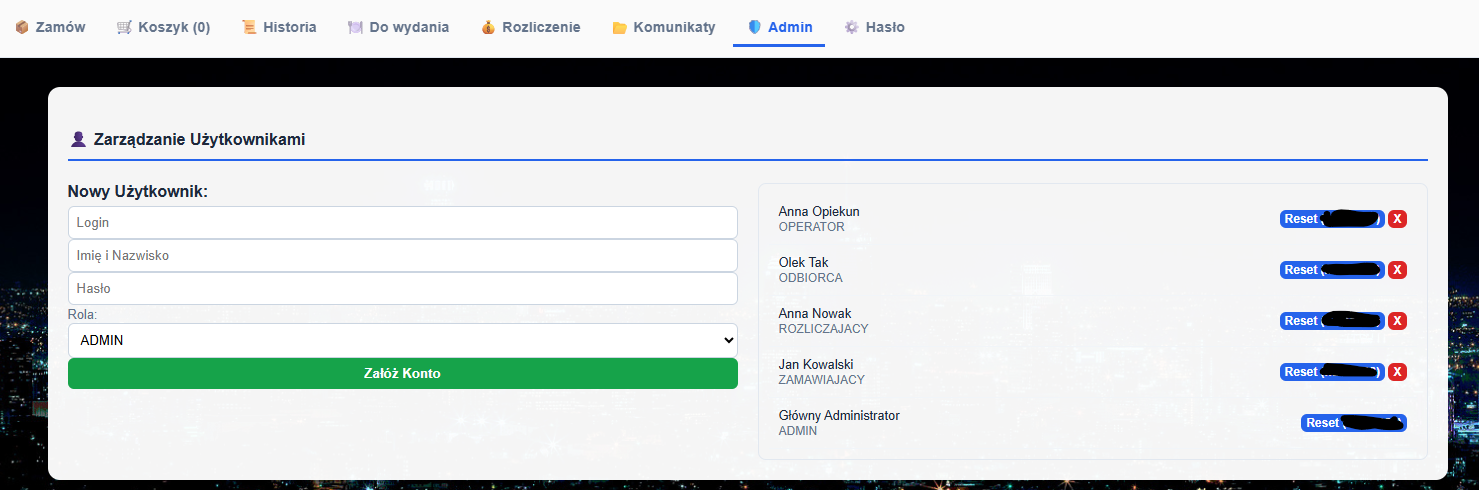Screen dimensions: 1479x490
Task: Reset password for Jan Kowalski
Action: (x=1332, y=372)
